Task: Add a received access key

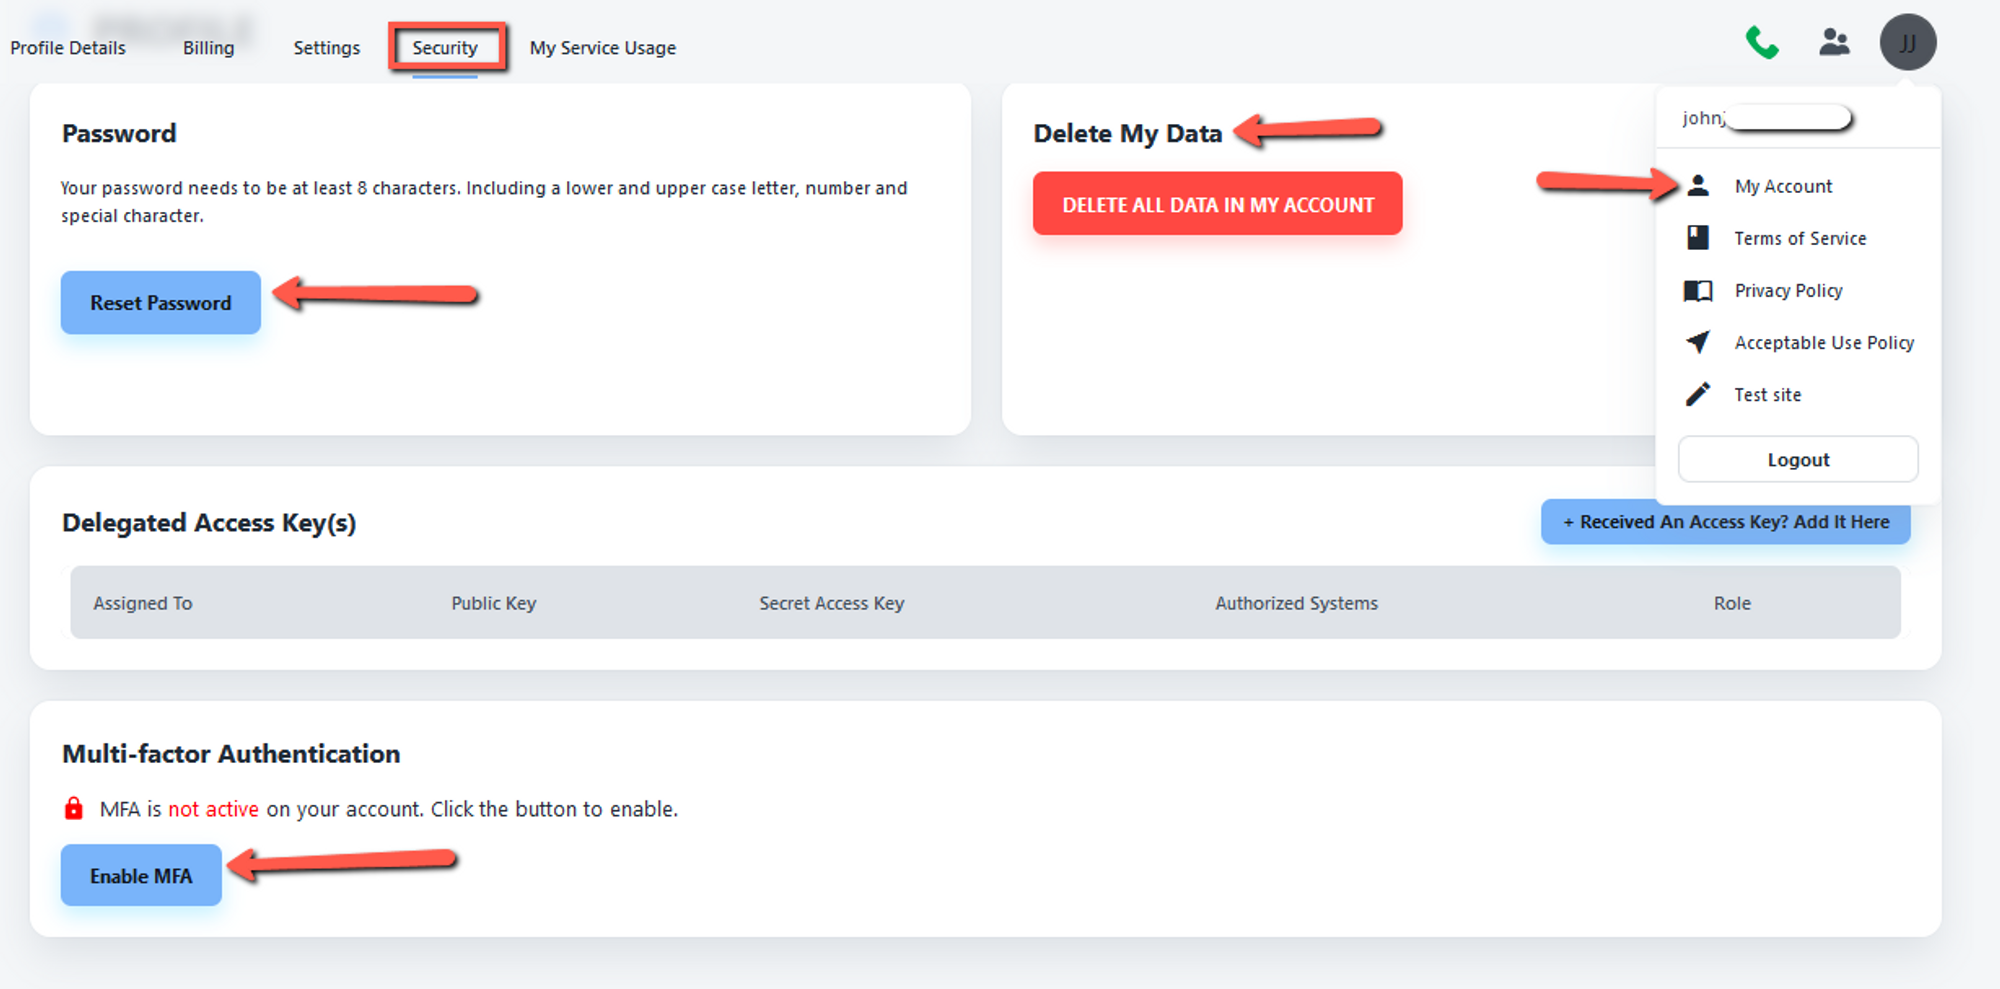Action: click(x=1725, y=522)
